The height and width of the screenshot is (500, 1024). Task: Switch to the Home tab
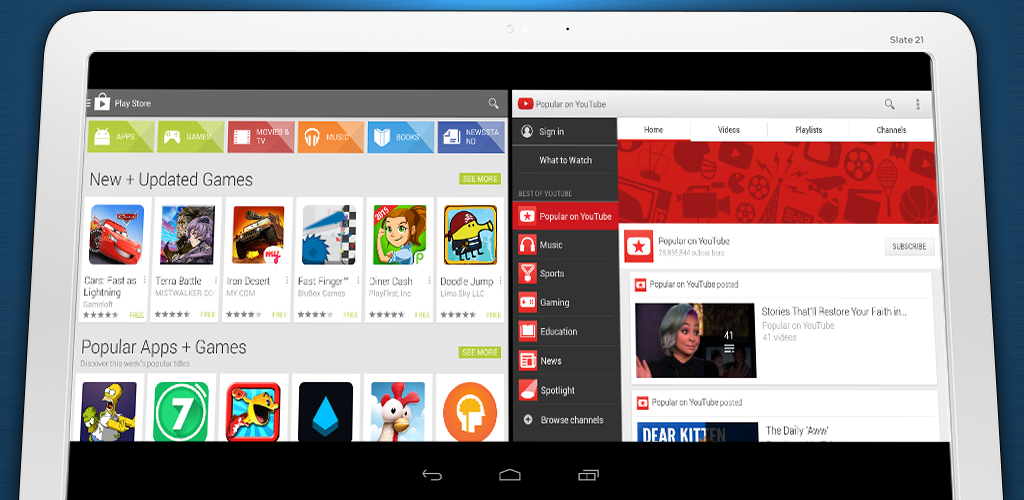tap(654, 129)
